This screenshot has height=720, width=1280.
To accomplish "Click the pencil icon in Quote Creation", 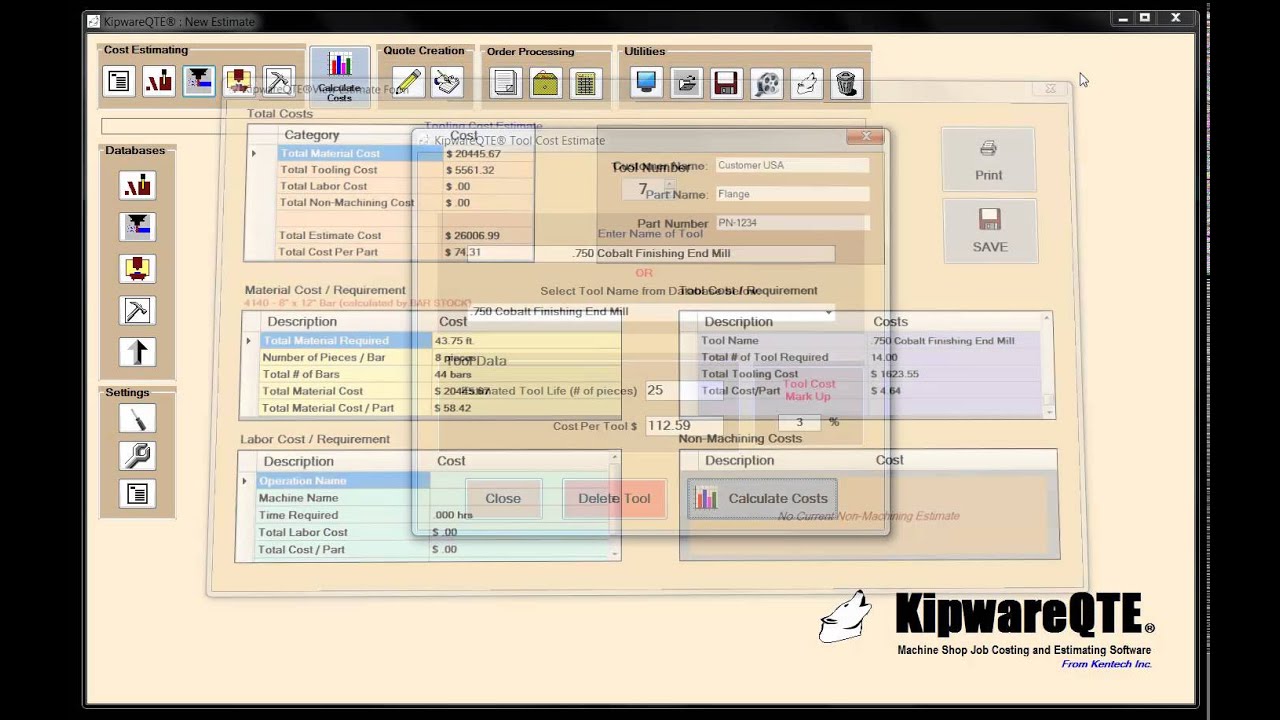I will point(407,82).
